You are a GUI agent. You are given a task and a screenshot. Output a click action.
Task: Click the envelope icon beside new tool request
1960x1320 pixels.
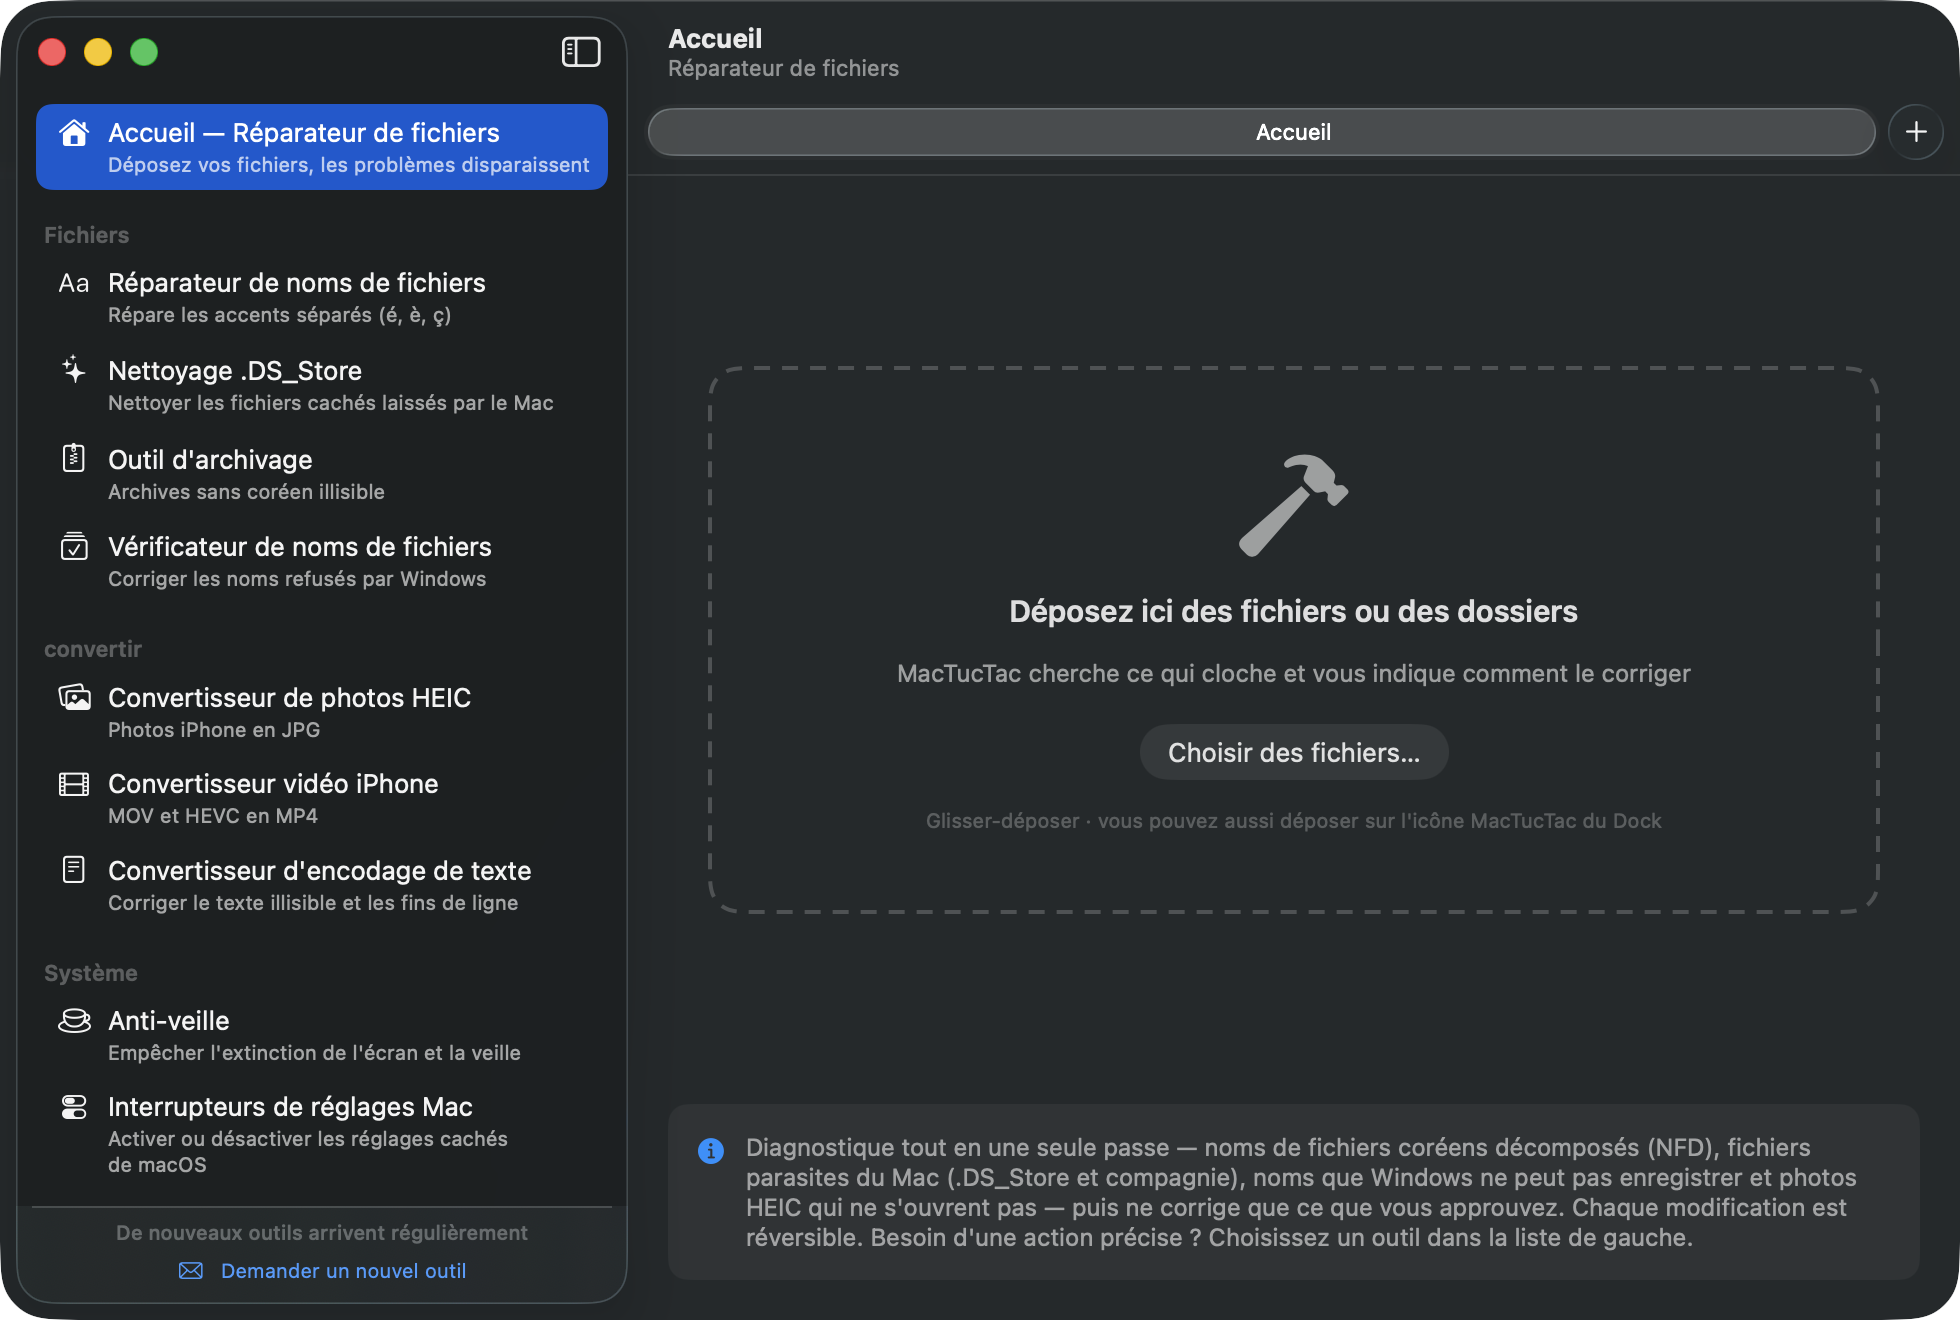191,1270
